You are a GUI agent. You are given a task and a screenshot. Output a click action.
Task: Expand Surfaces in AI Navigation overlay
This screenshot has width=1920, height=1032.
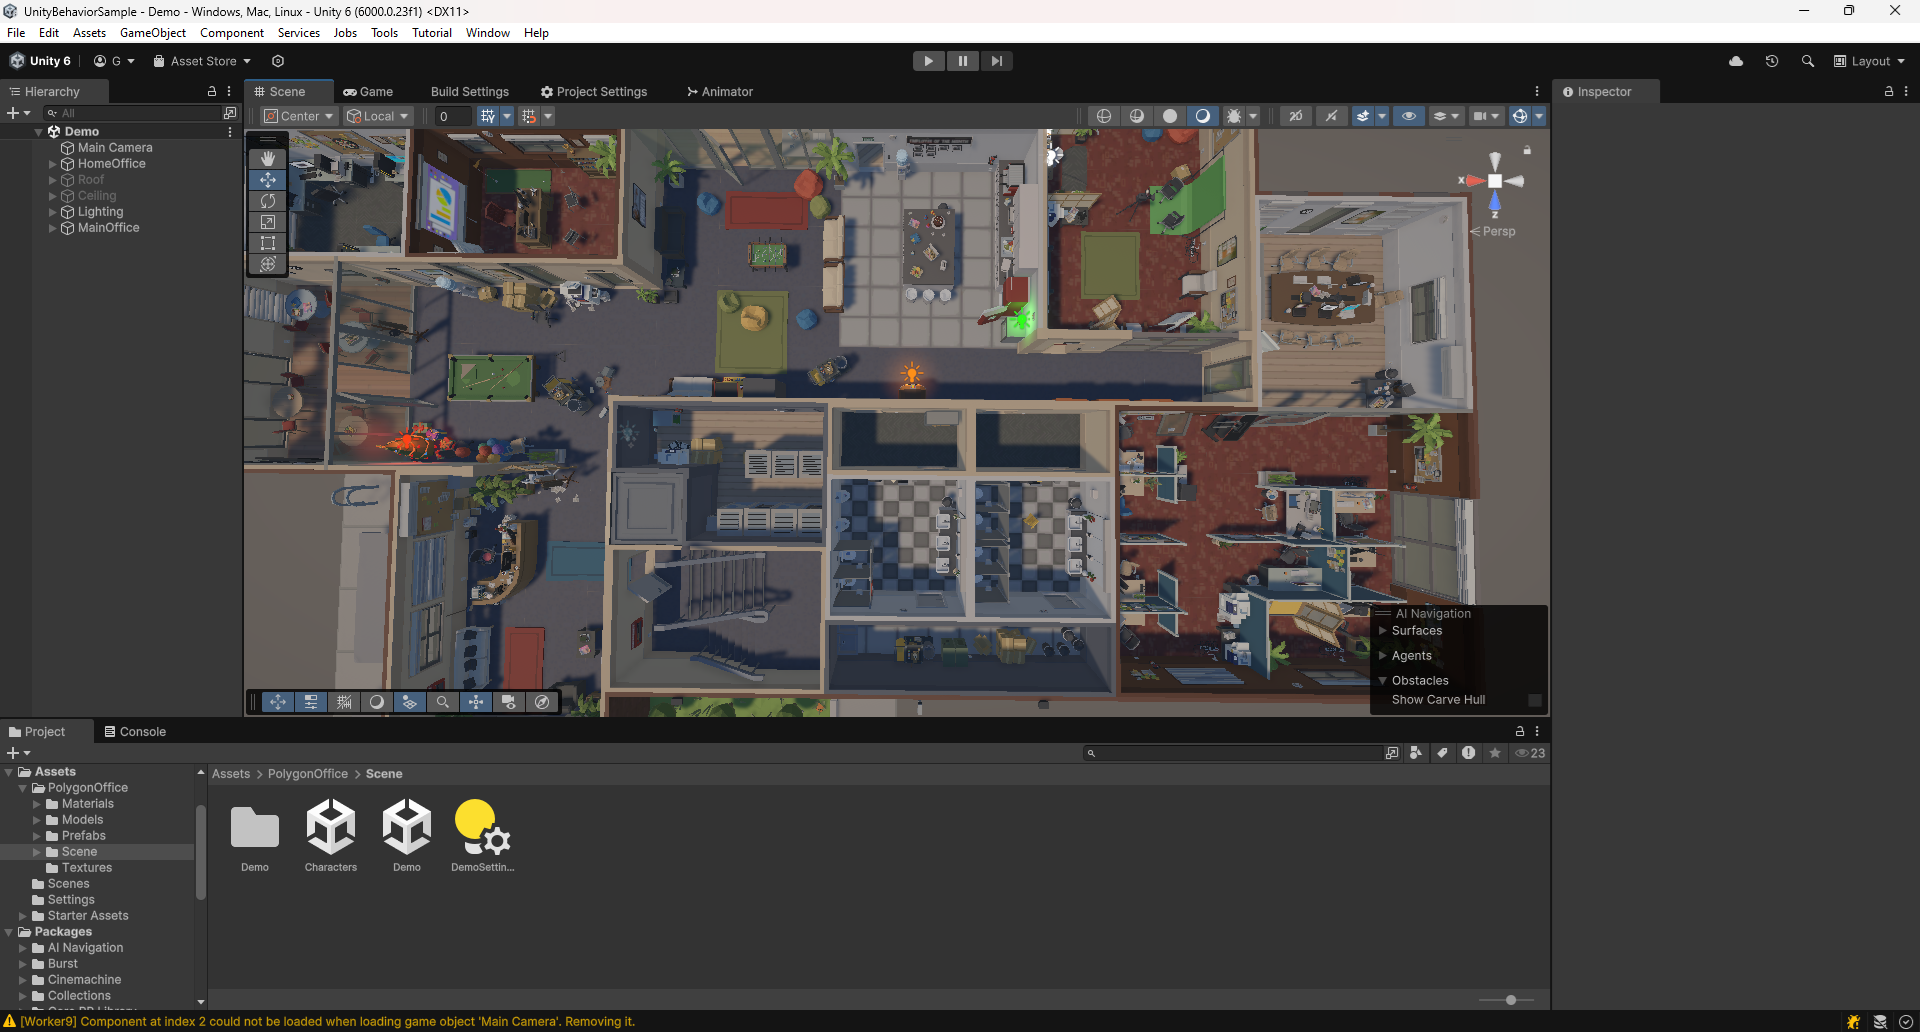tap(1383, 631)
